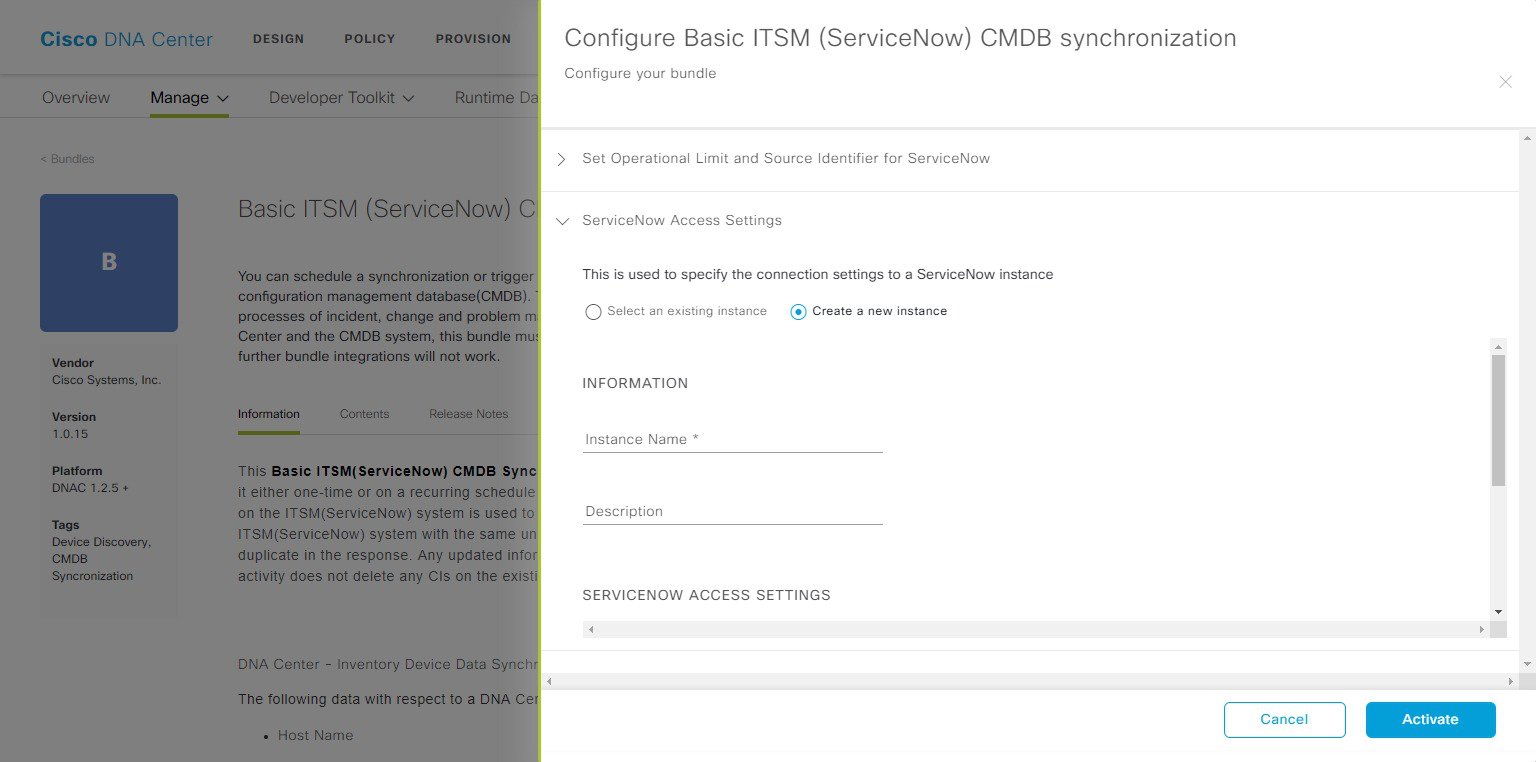Collapse ServiceNow Access Settings chevron
Viewport: 1536px width, 762px height.
[562, 221]
